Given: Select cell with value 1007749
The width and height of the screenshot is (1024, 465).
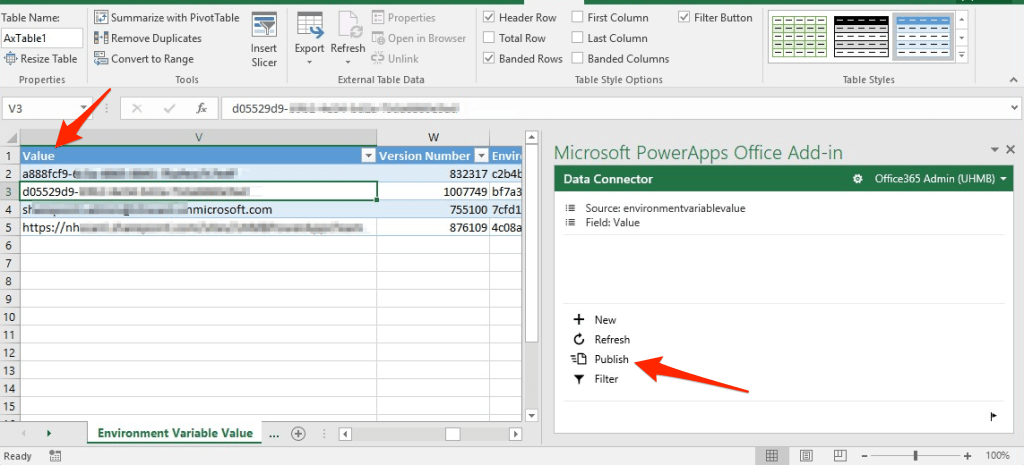Looking at the screenshot, I should pos(433,191).
